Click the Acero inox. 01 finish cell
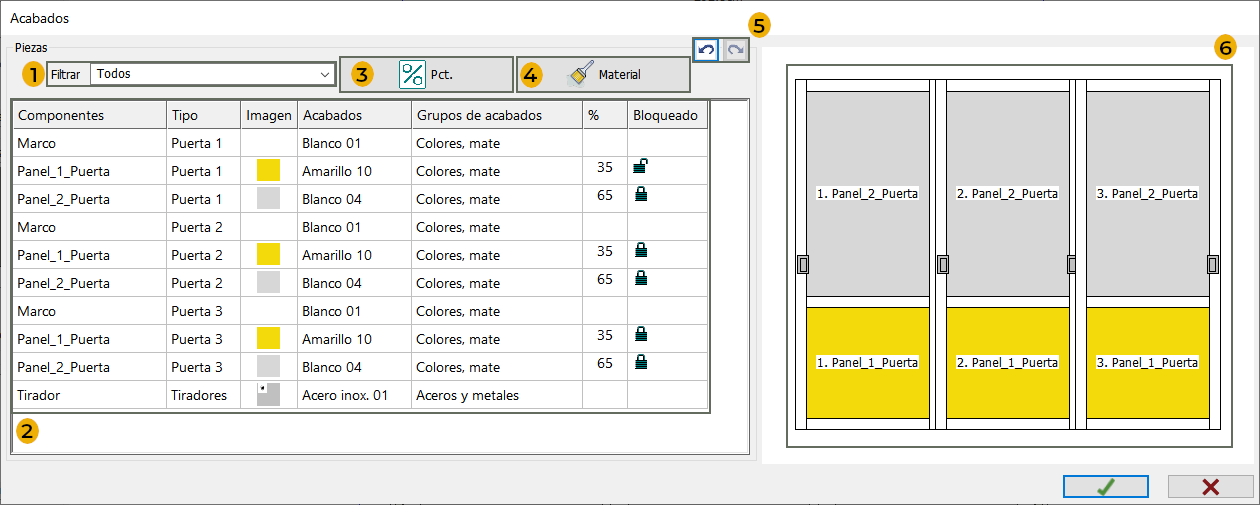Screen dimensions: 1260x505 click(354, 395)
